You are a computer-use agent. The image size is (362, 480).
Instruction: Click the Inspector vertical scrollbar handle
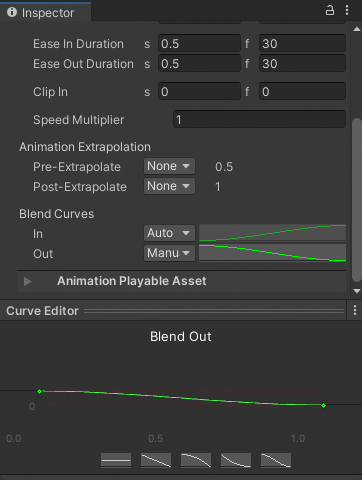click(x=357, y=200)
